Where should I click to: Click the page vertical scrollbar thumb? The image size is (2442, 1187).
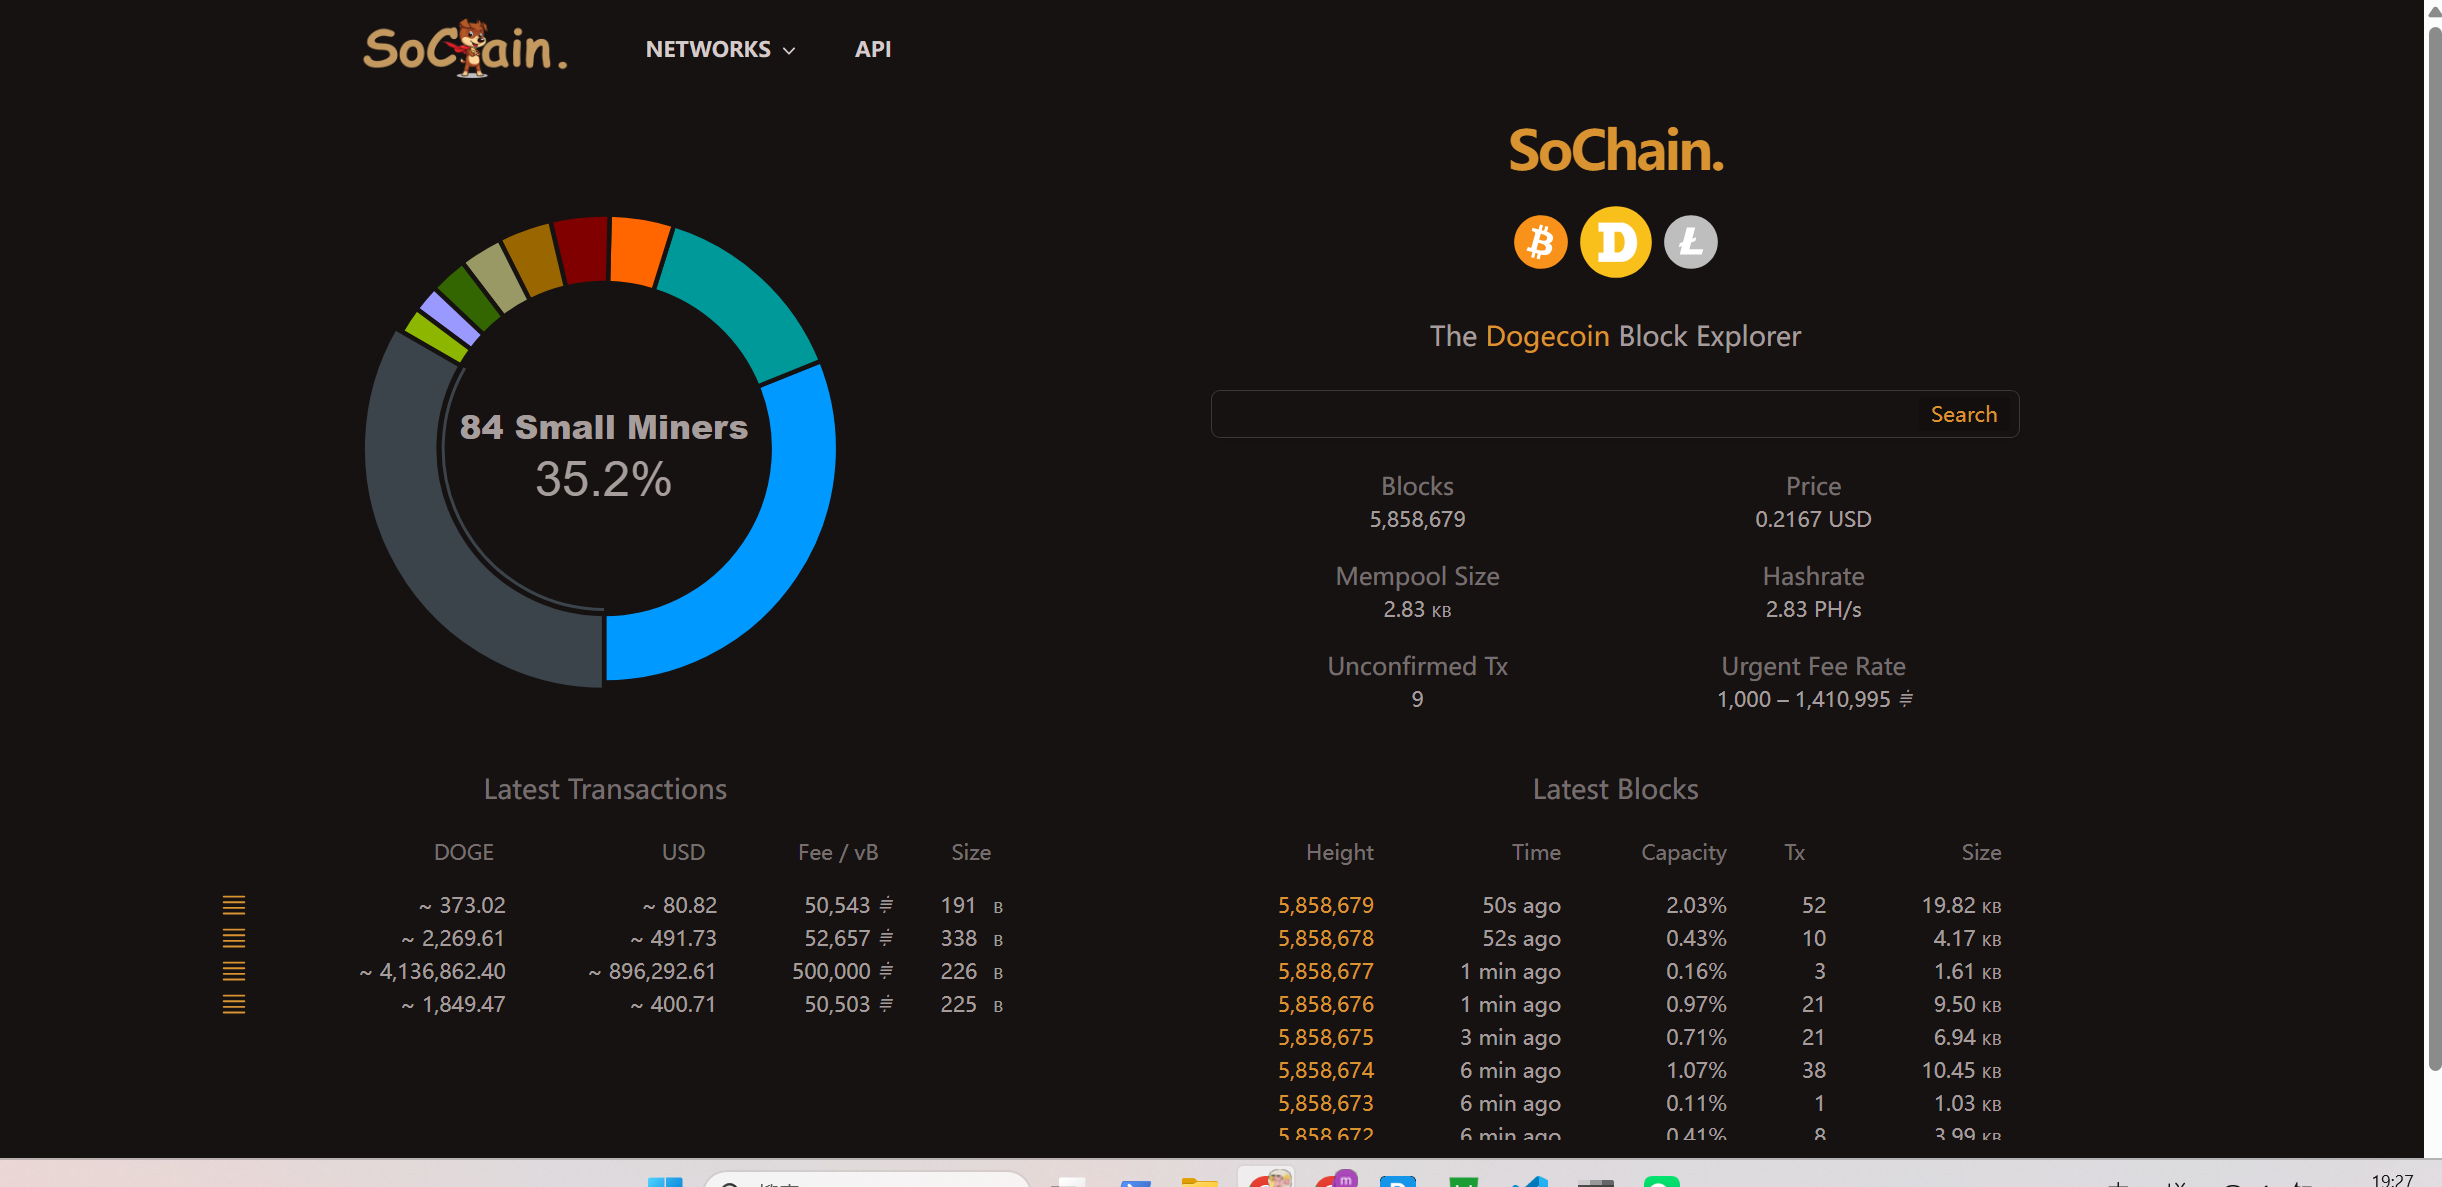(x=2433, y=548)
